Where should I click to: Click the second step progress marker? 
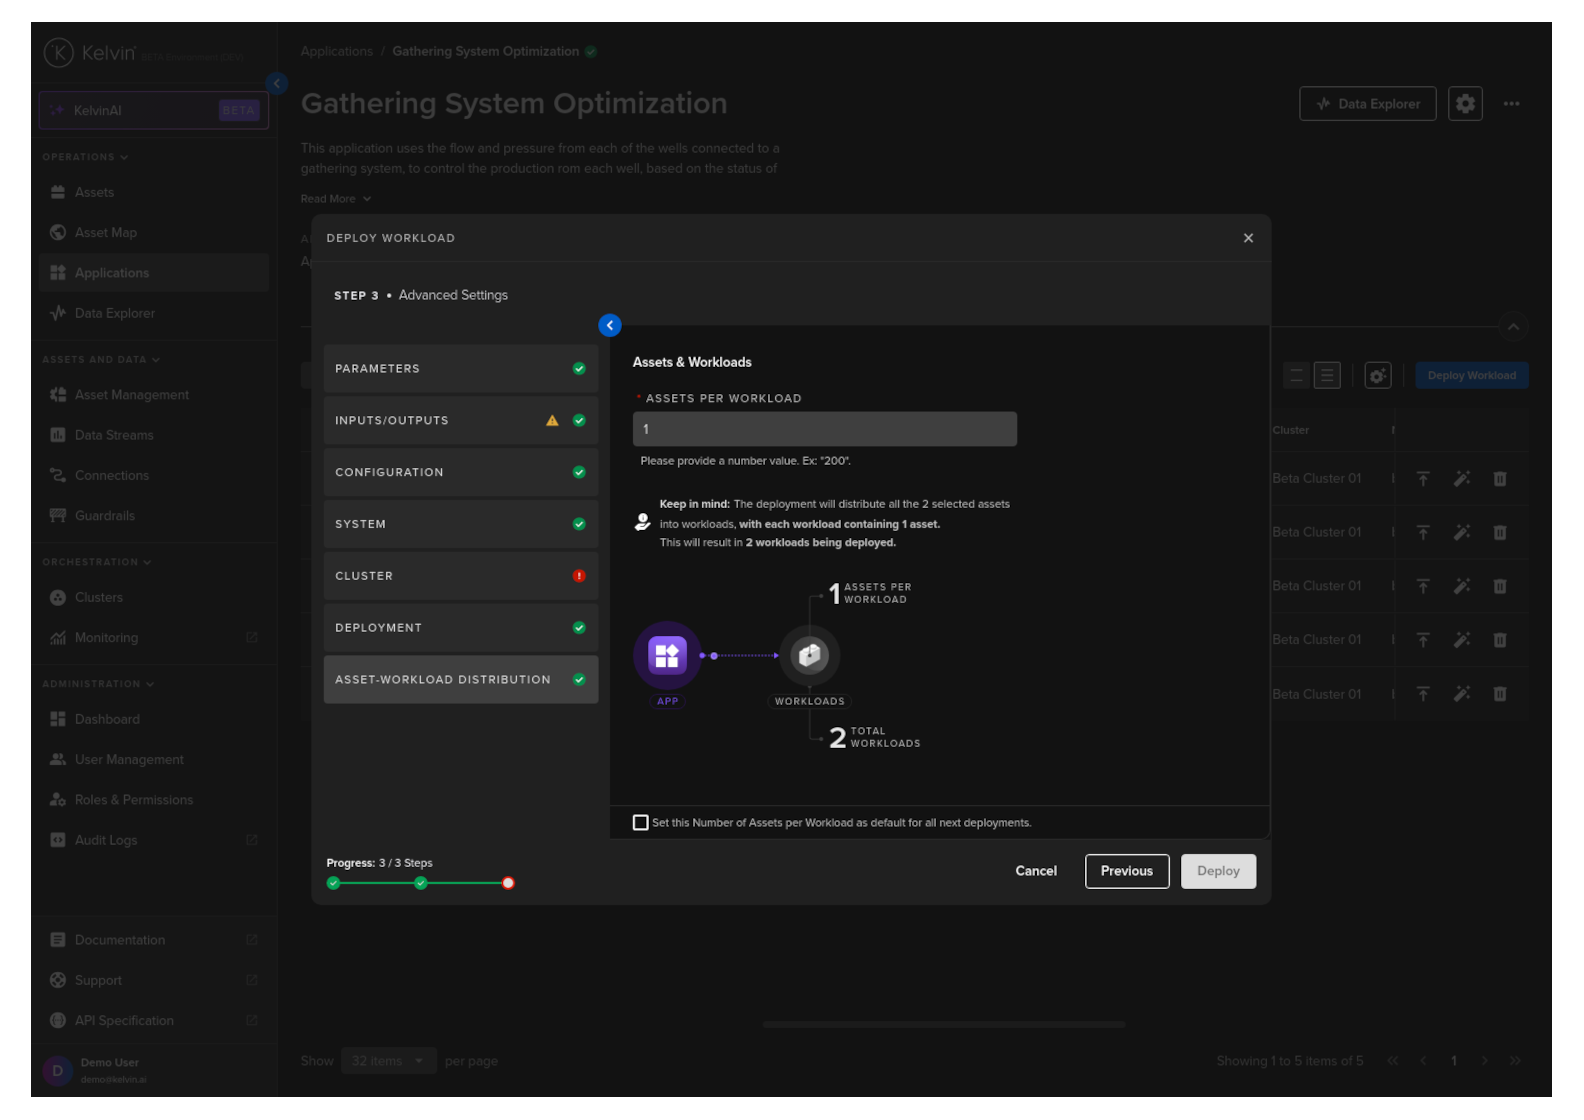[421, 883]
